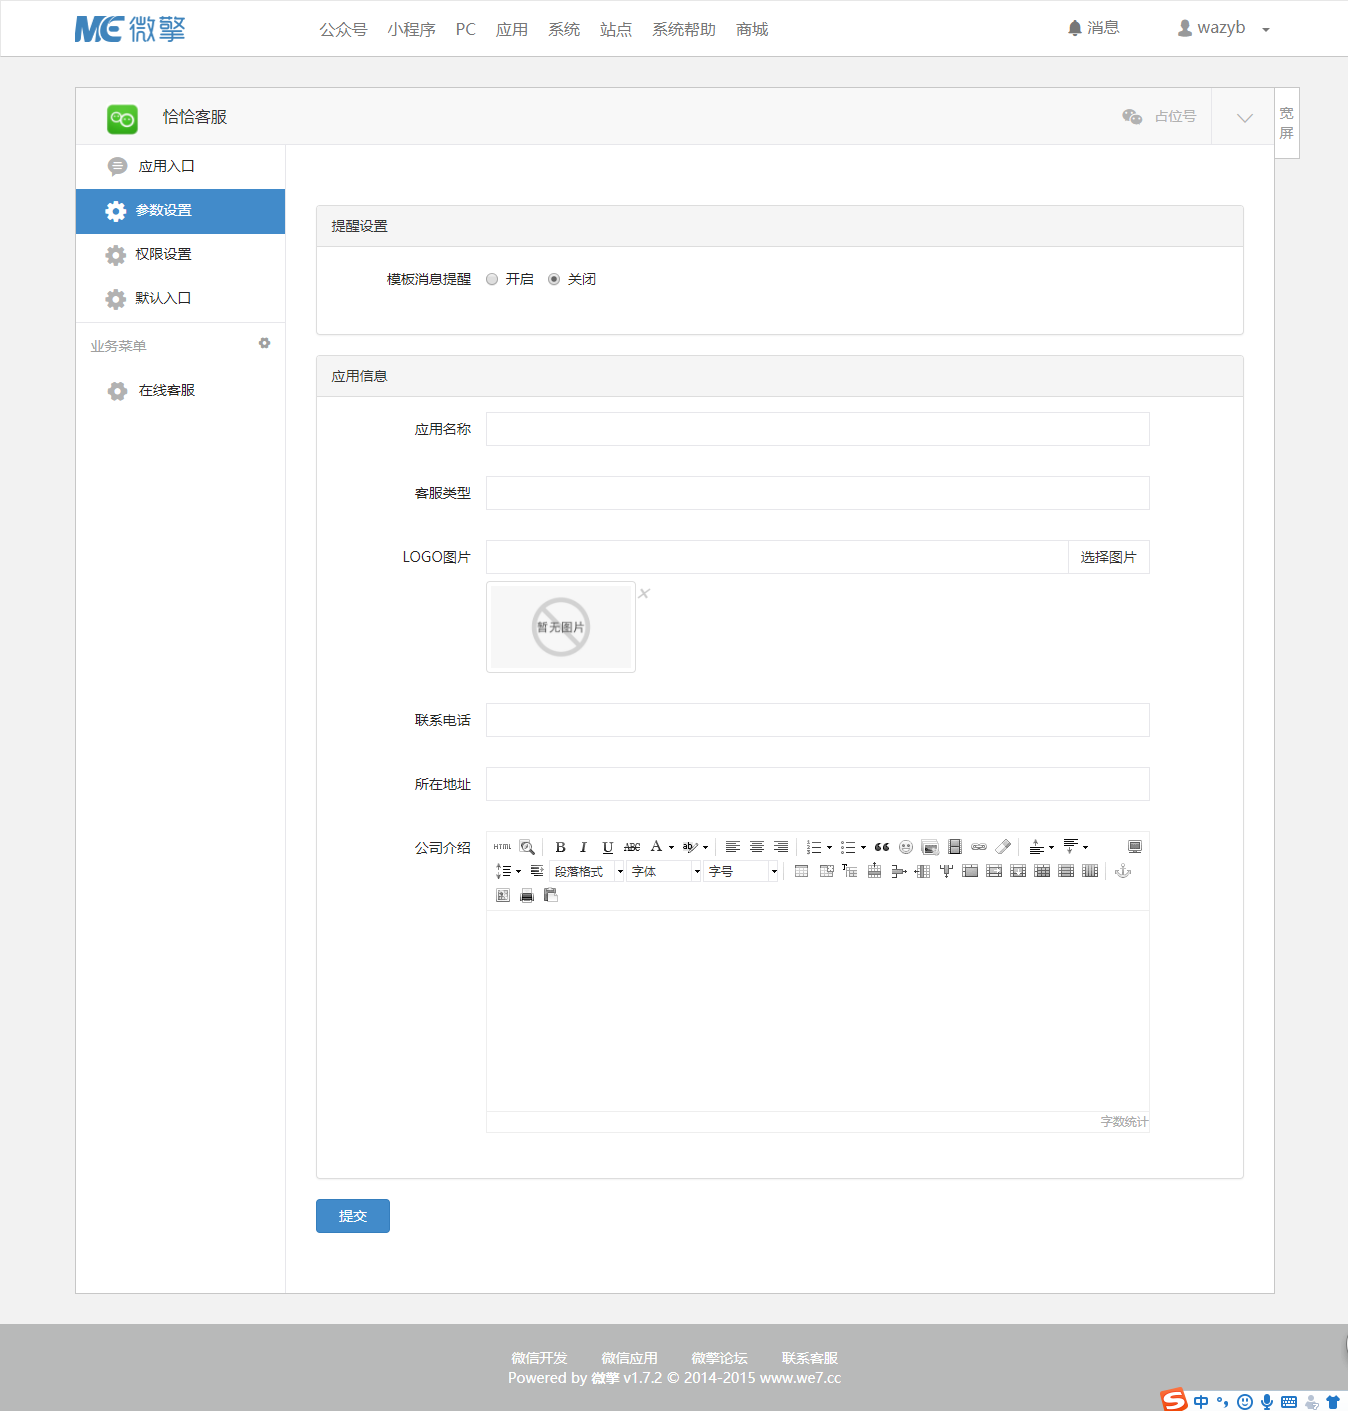The image size is (1348, 1411).
Task: Insert hyperlink using the link icon
Action: tap(979, 847)
